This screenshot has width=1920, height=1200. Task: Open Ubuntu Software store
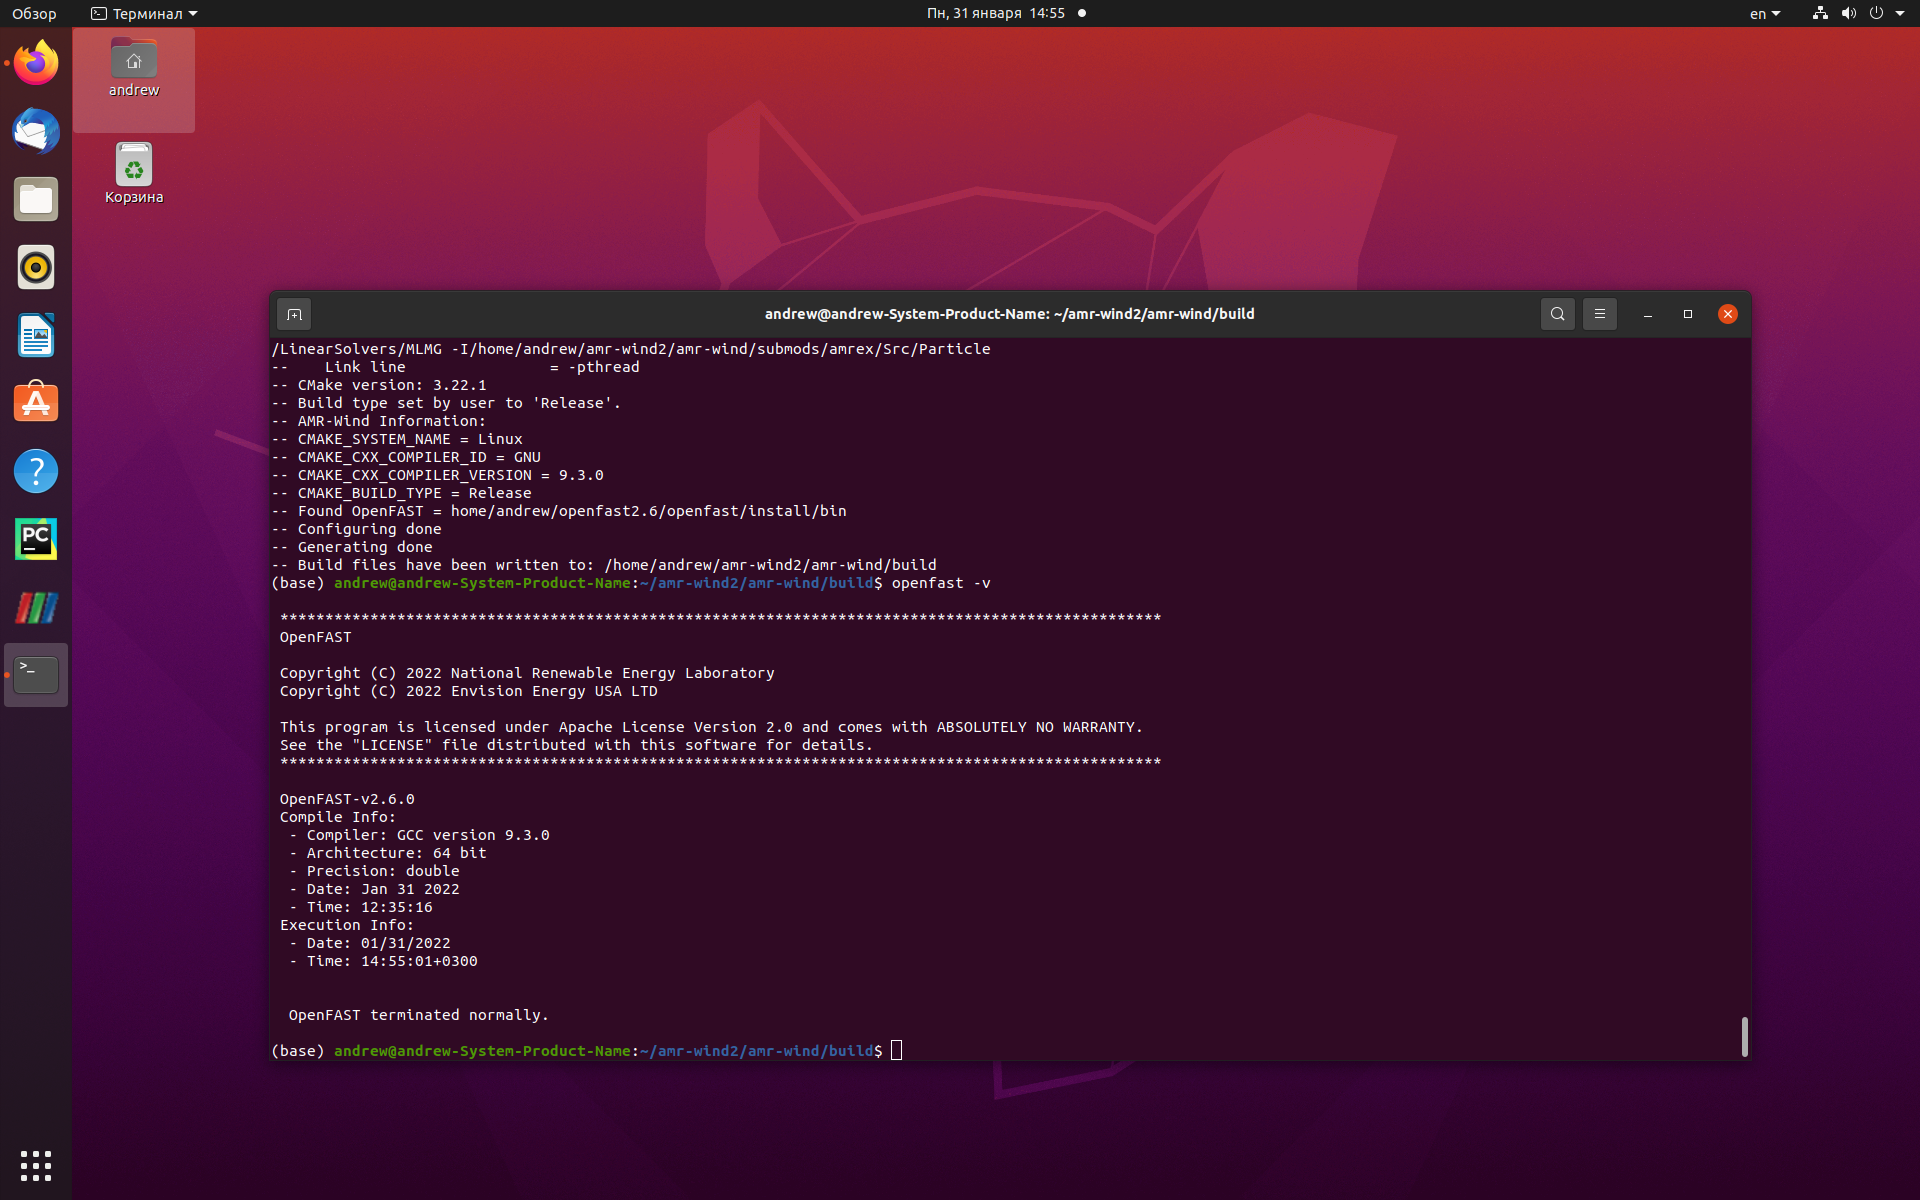click(x=35, y=402)
